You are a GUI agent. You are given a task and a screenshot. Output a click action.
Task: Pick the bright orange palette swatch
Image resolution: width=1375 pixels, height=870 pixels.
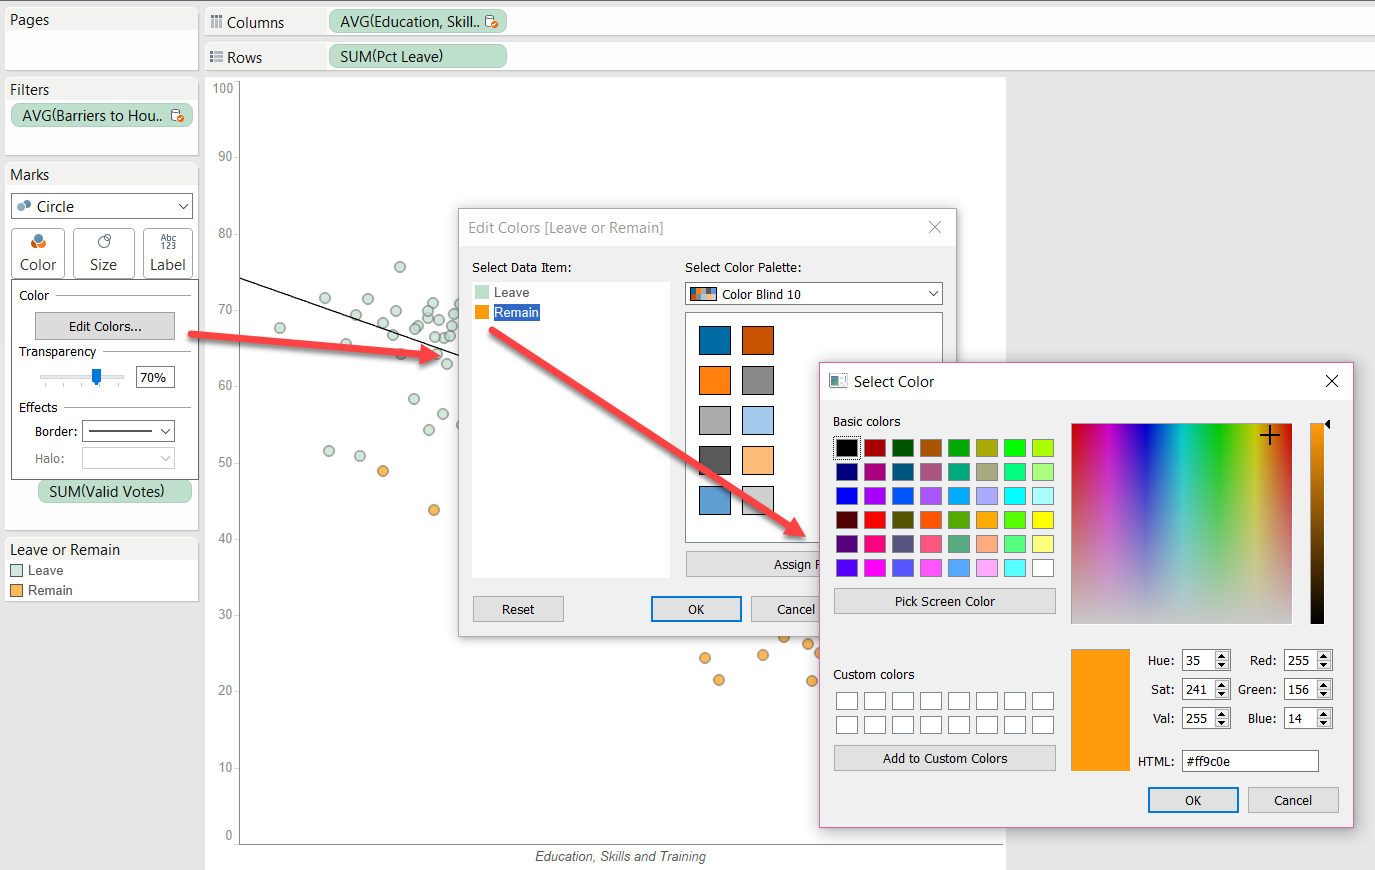pyautogui.click(x=715, y=380)
